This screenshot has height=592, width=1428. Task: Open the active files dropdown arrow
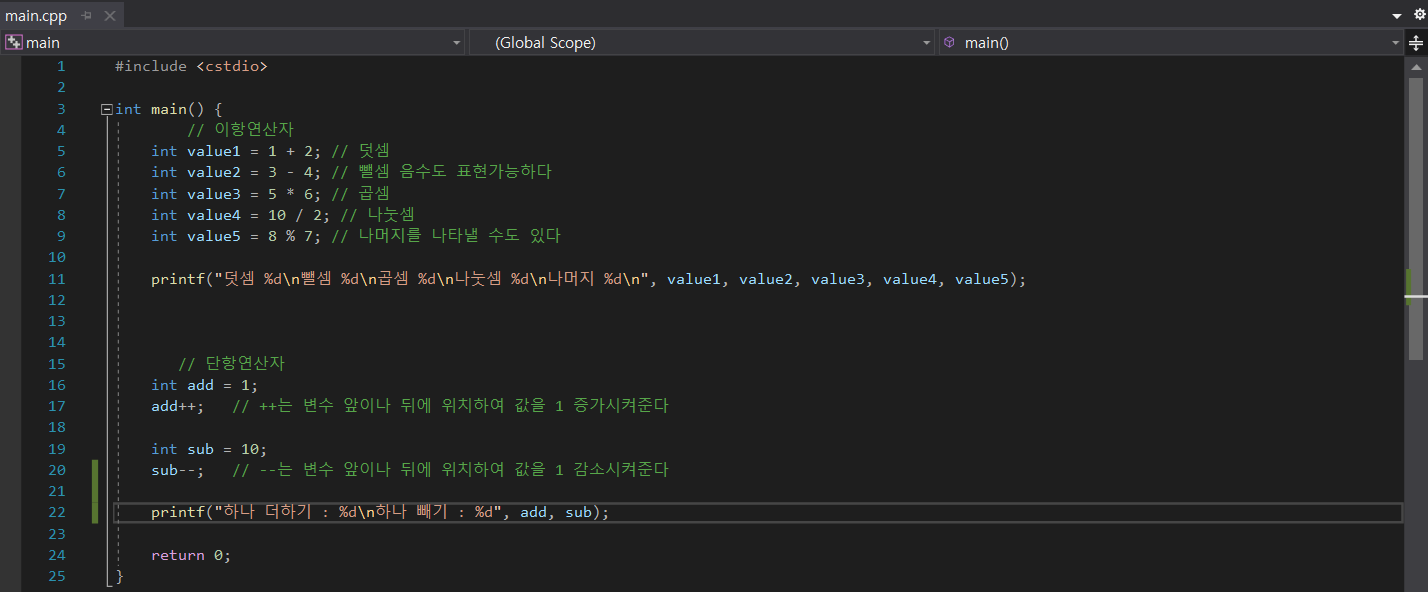coord(1397,16)
